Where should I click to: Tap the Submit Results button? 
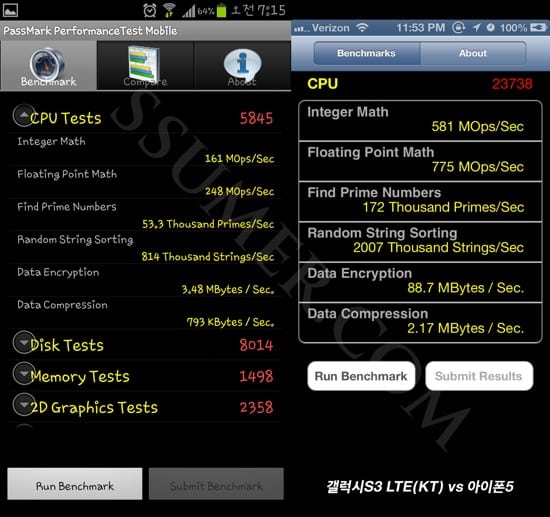(479, 376)
